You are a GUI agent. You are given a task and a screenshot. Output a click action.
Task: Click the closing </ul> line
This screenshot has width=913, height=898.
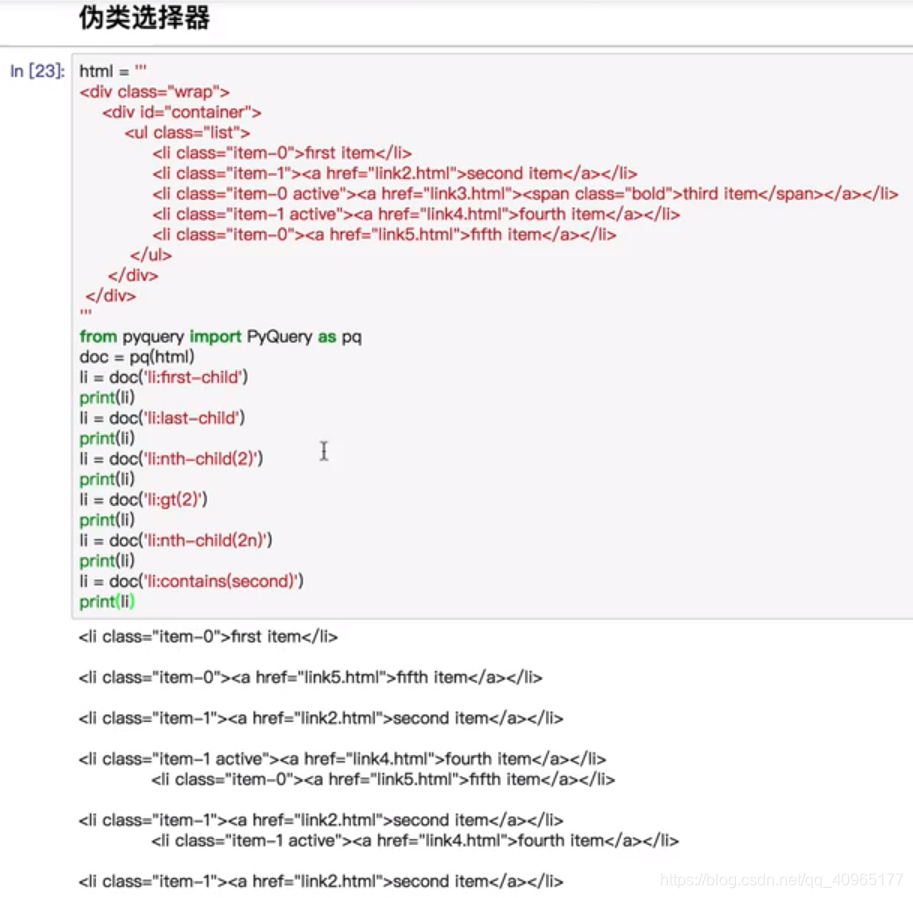click(x=151, y=255)
